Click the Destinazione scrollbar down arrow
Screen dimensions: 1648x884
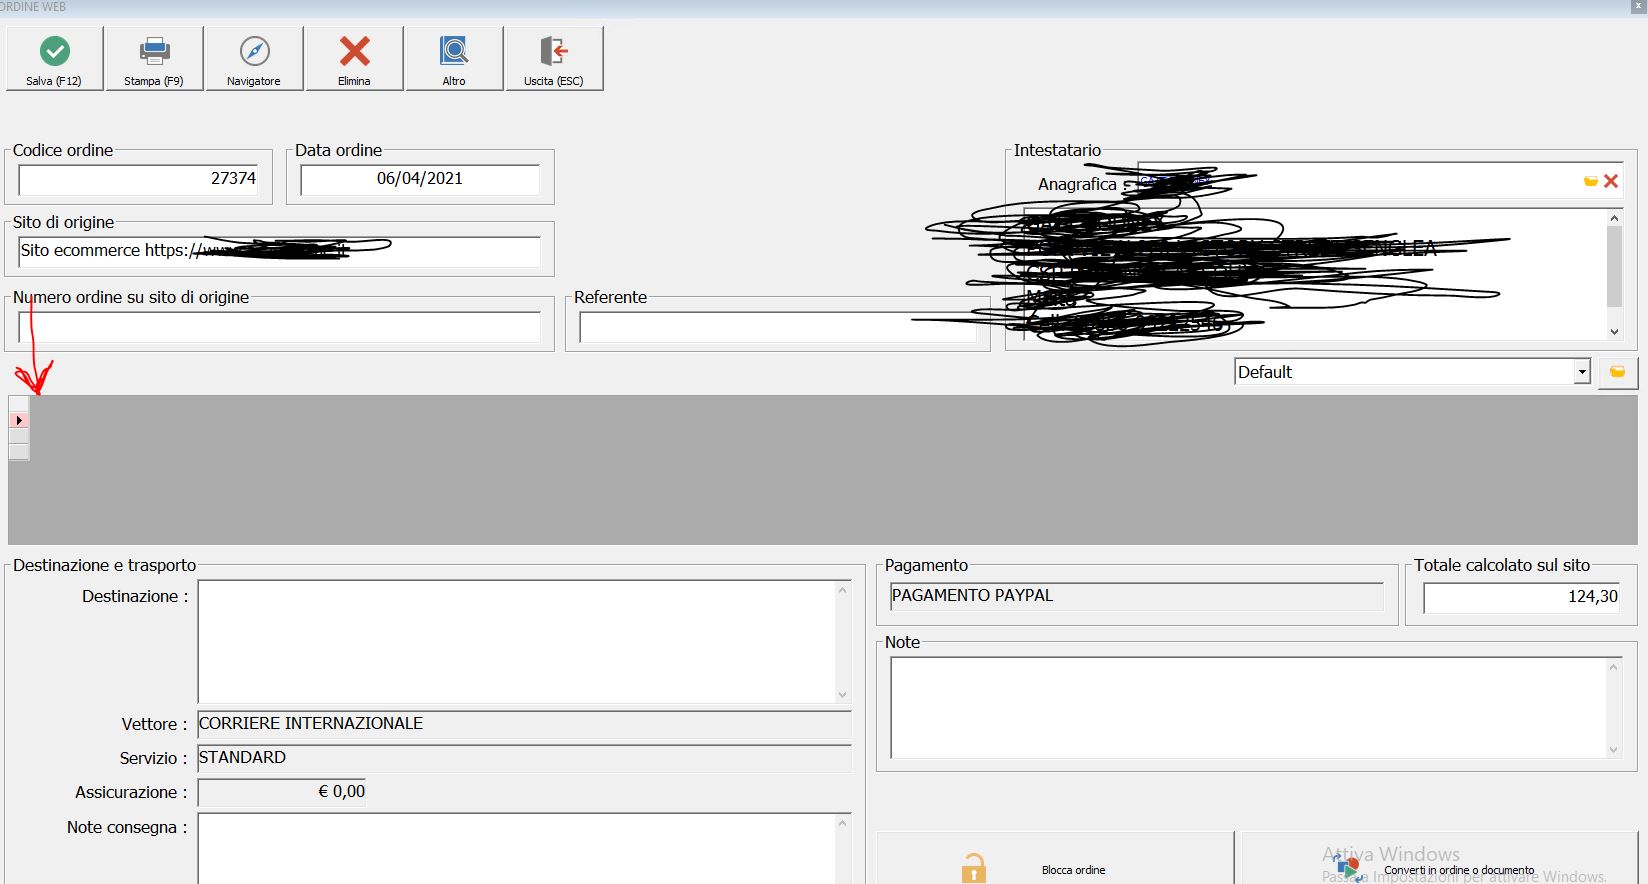pos(842,694)
